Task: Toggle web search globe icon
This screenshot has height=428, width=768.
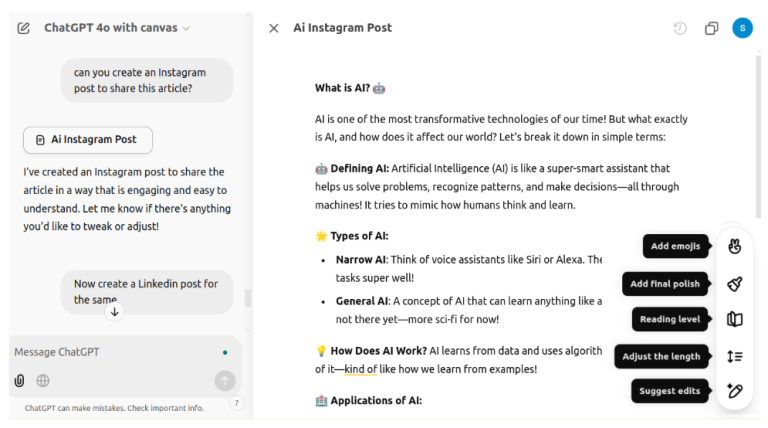Action: click(x=43, y=380)
